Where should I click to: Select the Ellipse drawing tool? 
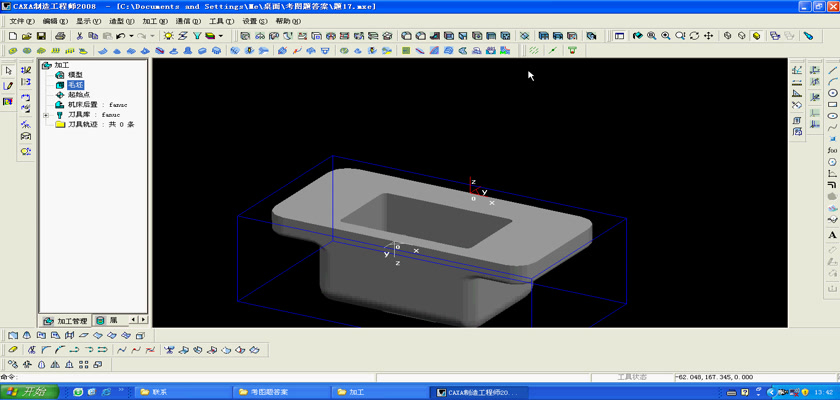click(832, 116)
